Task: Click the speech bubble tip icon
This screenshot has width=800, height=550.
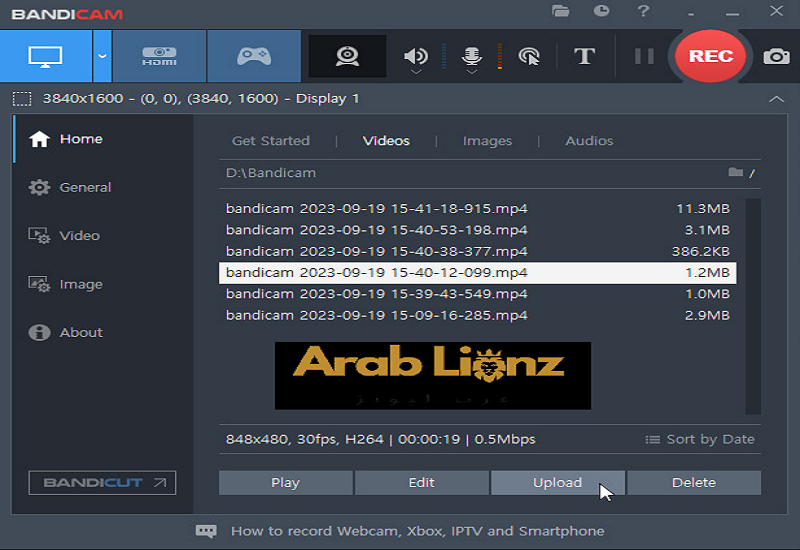Action: [x=206, y=531]
